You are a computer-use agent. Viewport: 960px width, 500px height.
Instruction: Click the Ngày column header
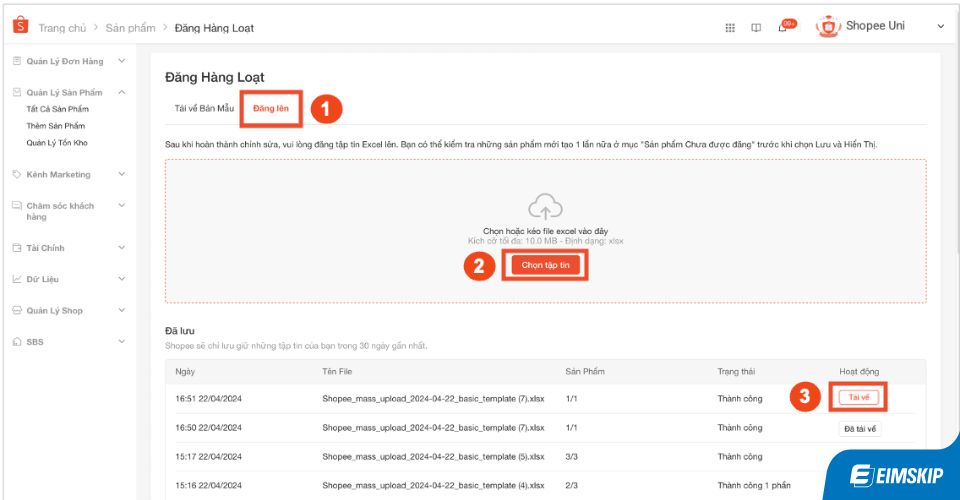tap(185, 371)
